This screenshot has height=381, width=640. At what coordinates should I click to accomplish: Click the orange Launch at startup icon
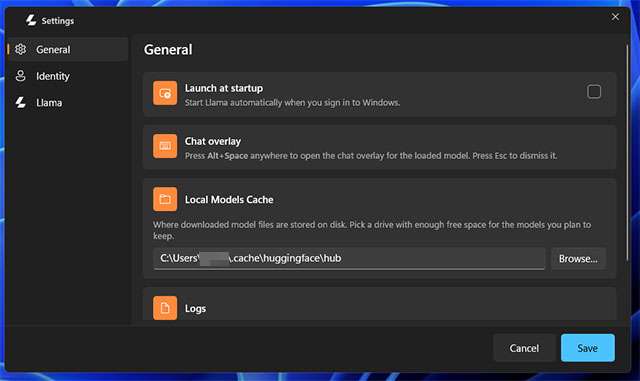pos(165,93)
